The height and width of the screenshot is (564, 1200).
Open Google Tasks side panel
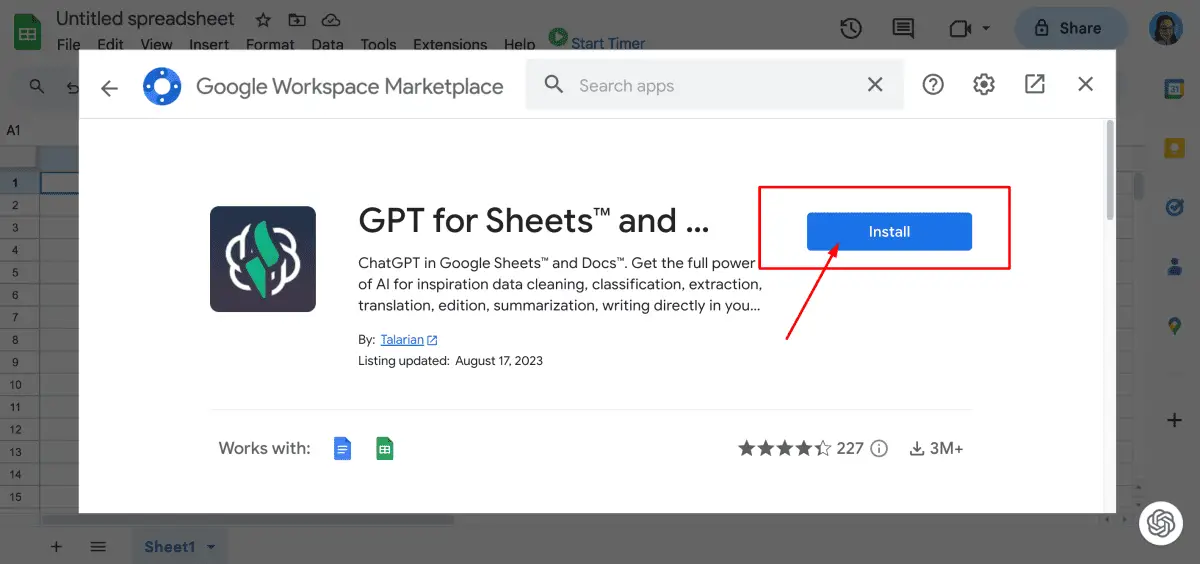[1174, 207]
